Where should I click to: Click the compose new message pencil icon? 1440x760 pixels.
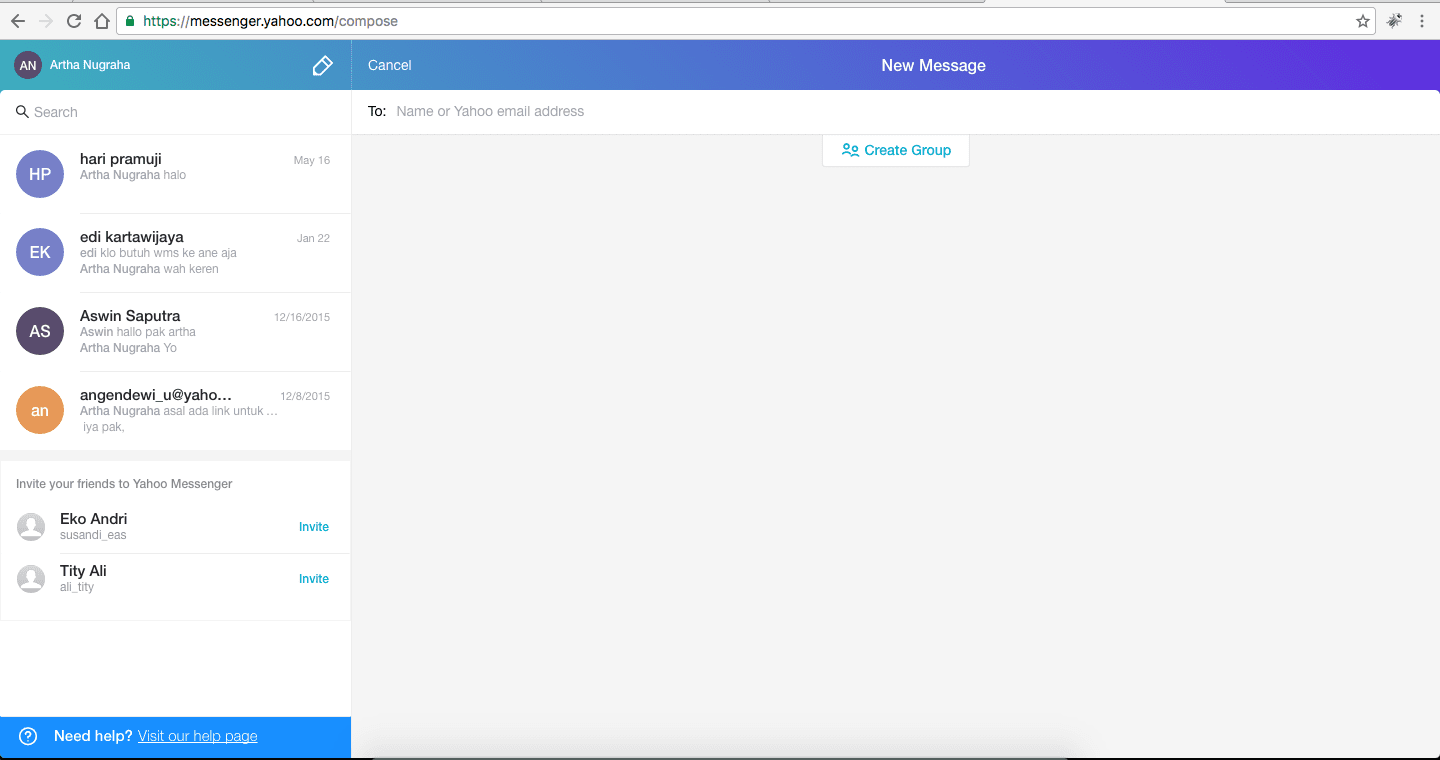[x=322, y=66]
